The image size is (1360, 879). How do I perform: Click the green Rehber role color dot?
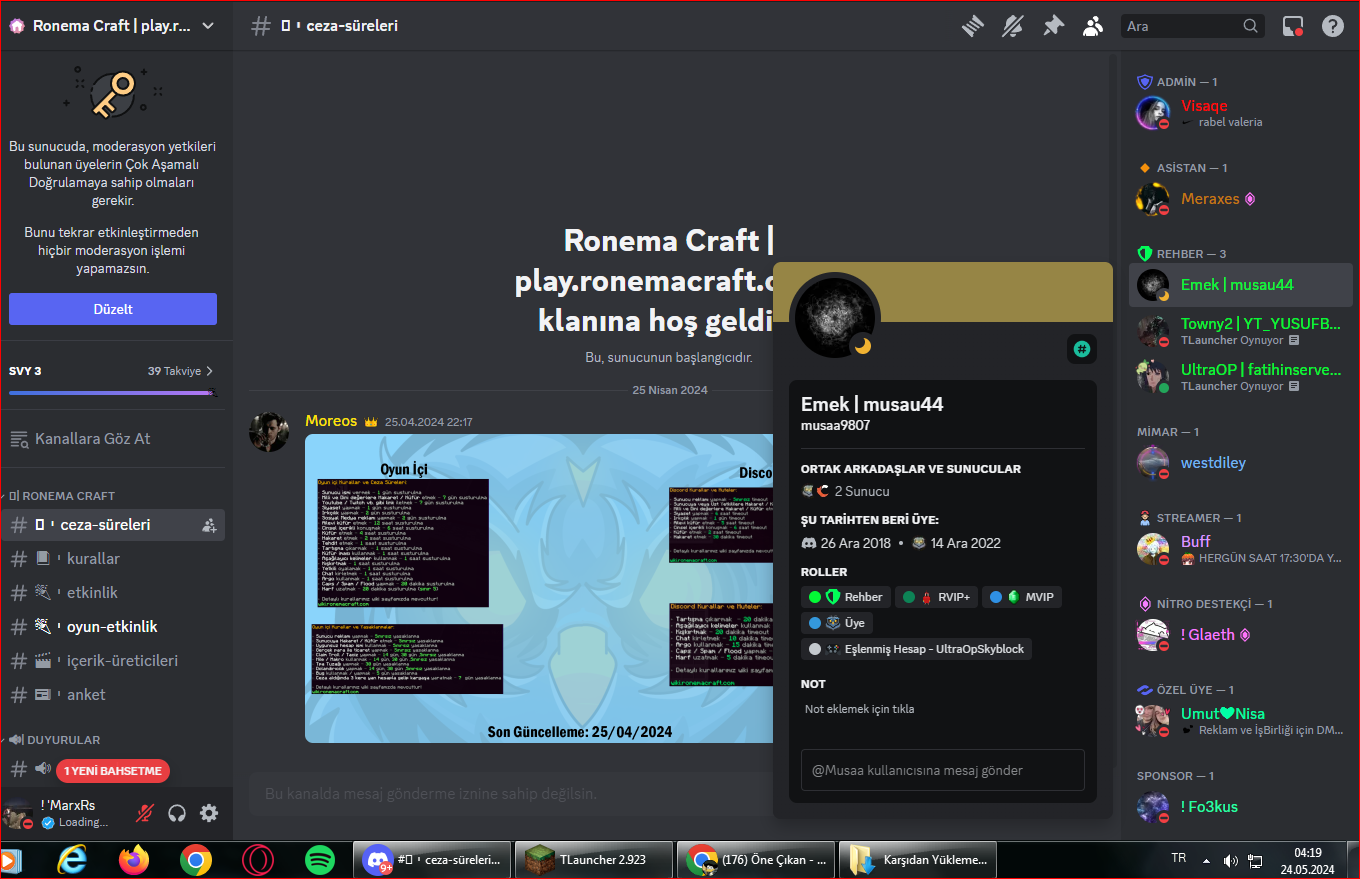coord(815,597)
